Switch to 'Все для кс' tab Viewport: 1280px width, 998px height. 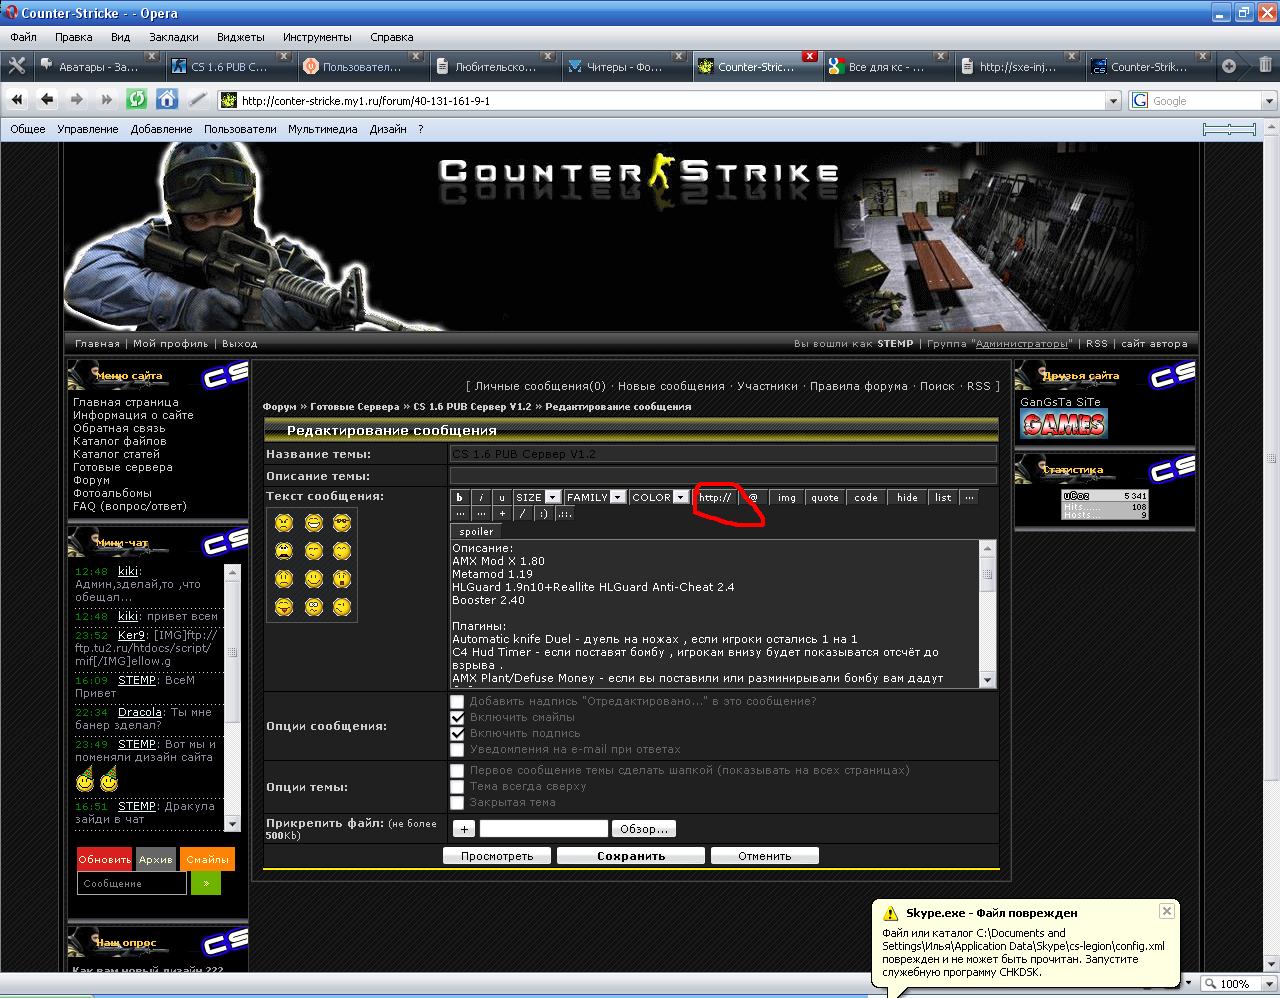(x=888, y=67)
